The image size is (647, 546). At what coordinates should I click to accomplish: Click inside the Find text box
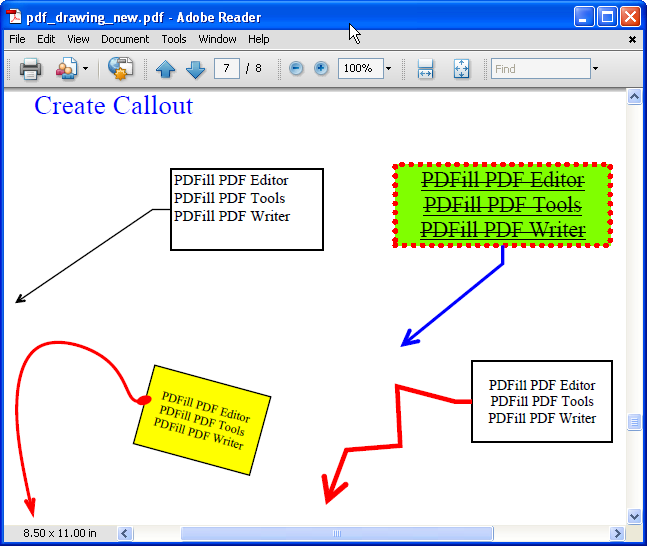pyautogui.click(x=540, y=69)
